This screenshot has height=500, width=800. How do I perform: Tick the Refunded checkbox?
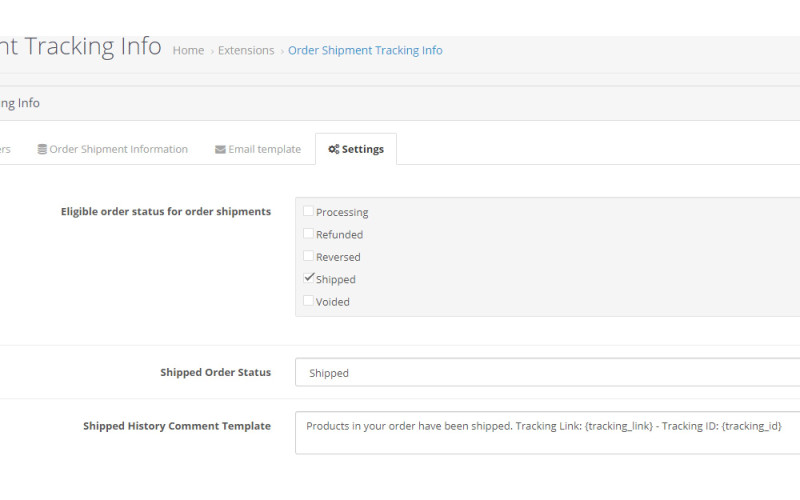[308, 234]
